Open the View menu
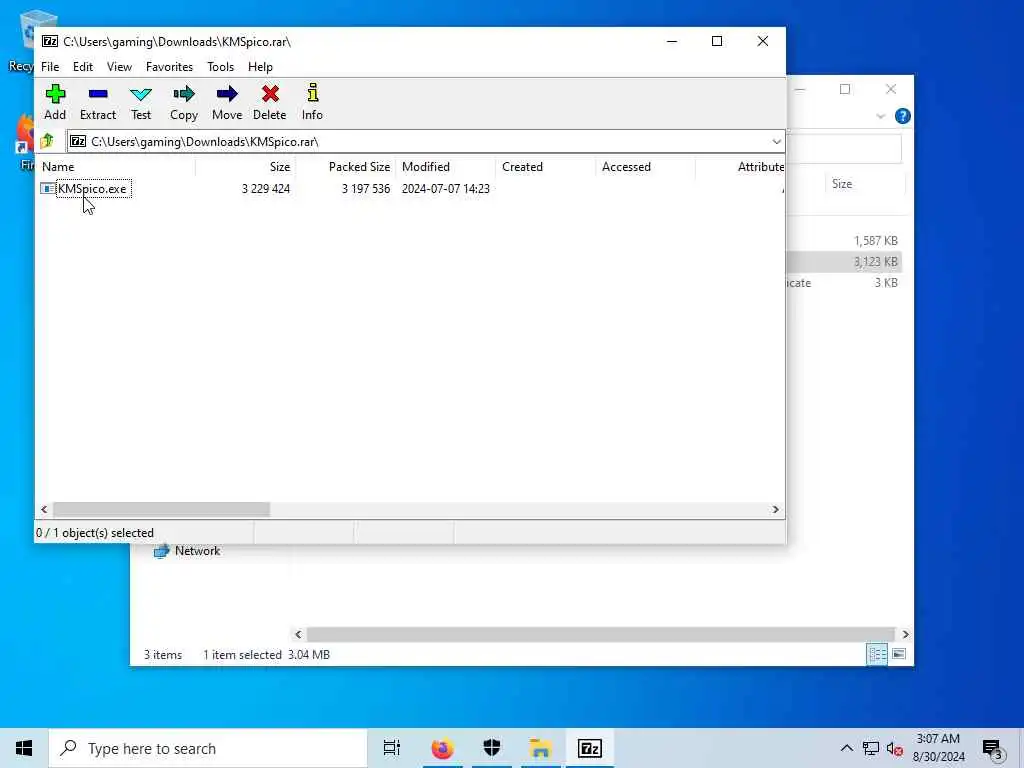This screenshot has height=768, width=1024. pyautogui.click(x=120, y=67)
